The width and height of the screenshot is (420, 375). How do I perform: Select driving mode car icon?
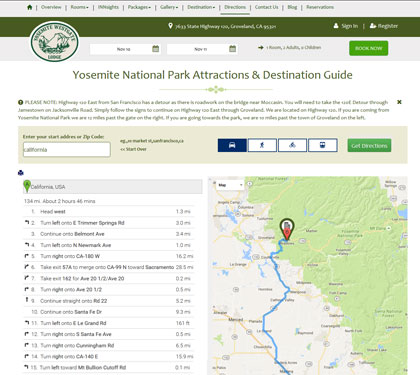[232, 145]
